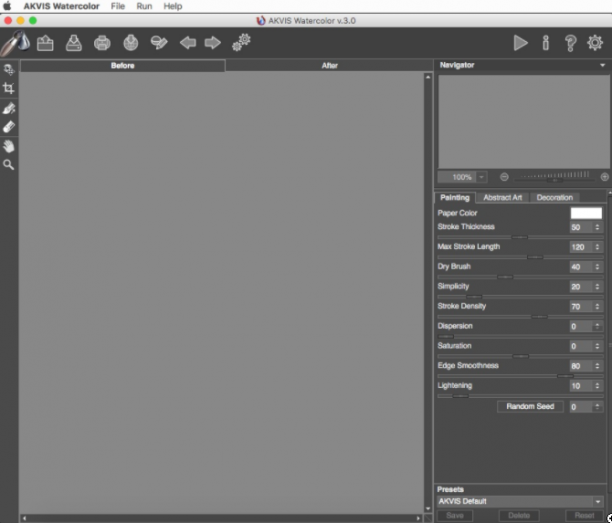
Task: Open an image file using the toolbar
Action: (45, 43)
